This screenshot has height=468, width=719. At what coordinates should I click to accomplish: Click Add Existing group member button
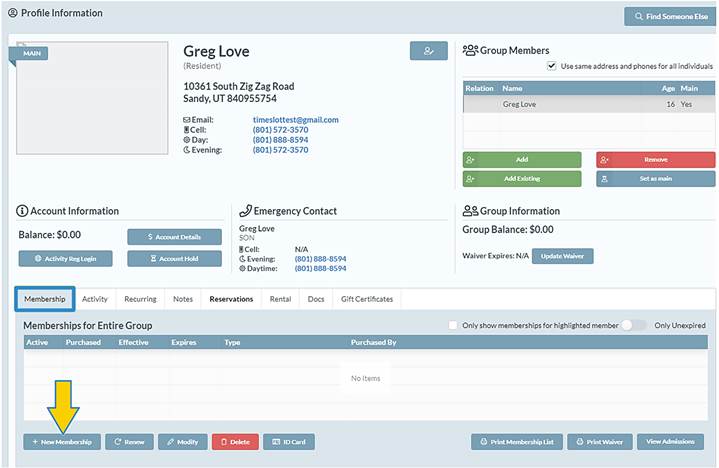pos(521,179)
